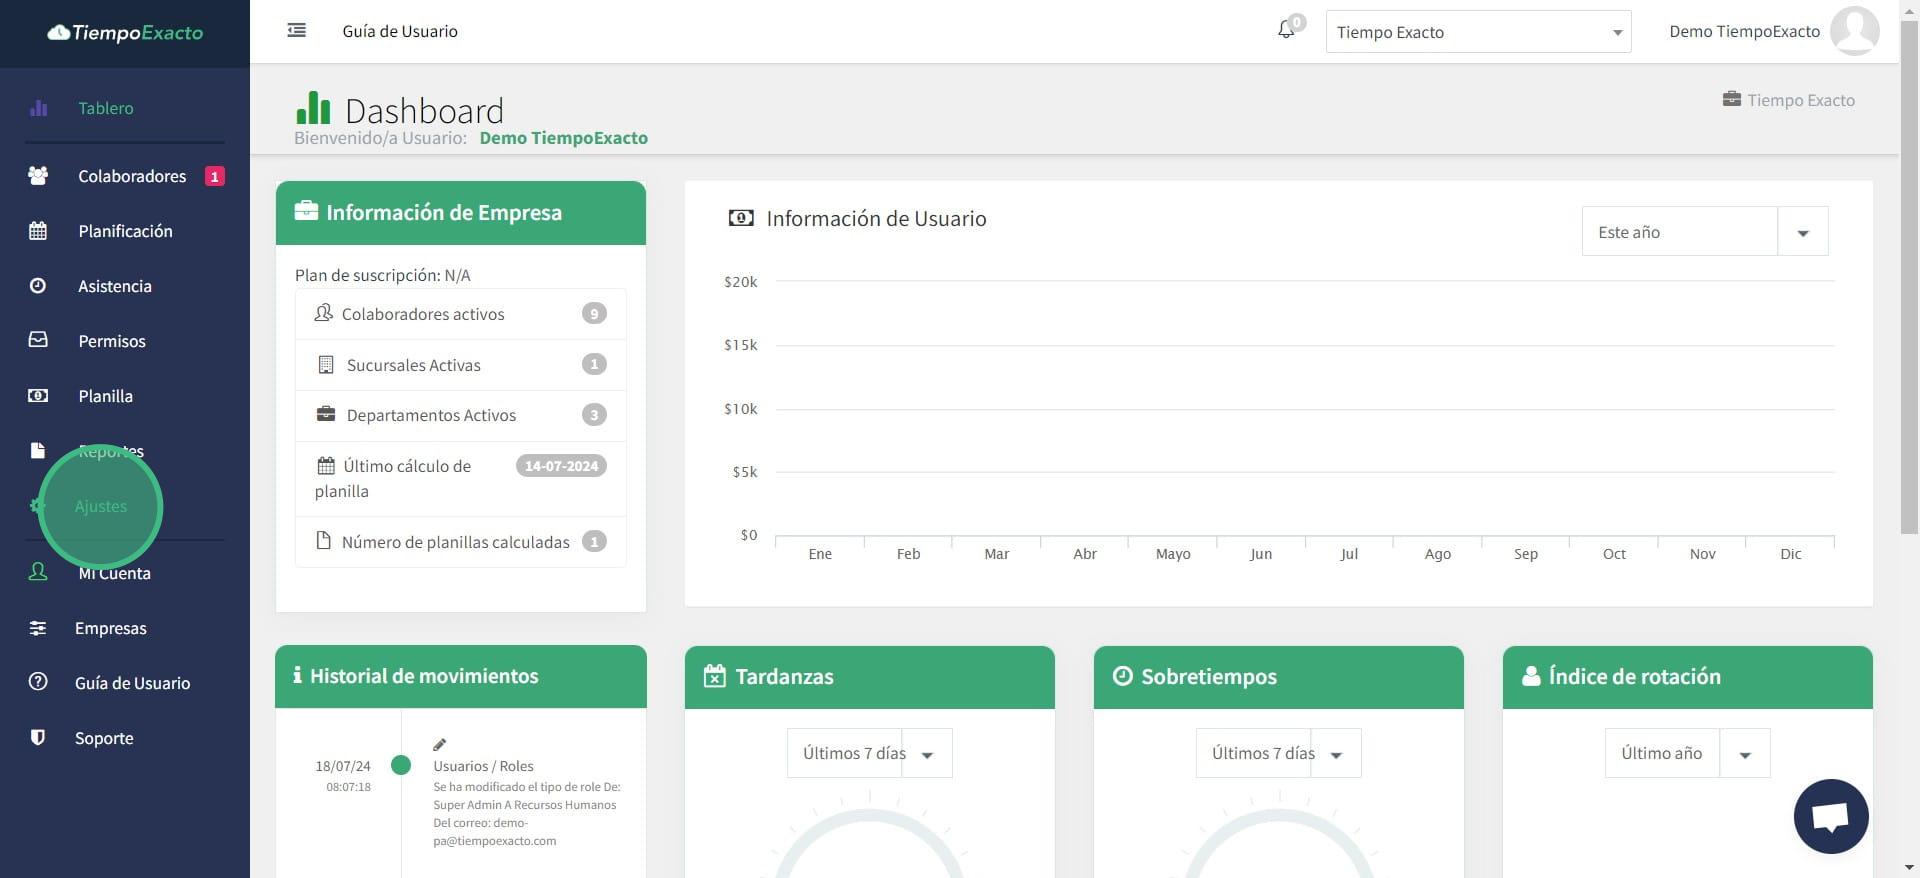Click the Historial de movimientos header

coord(461,676)
